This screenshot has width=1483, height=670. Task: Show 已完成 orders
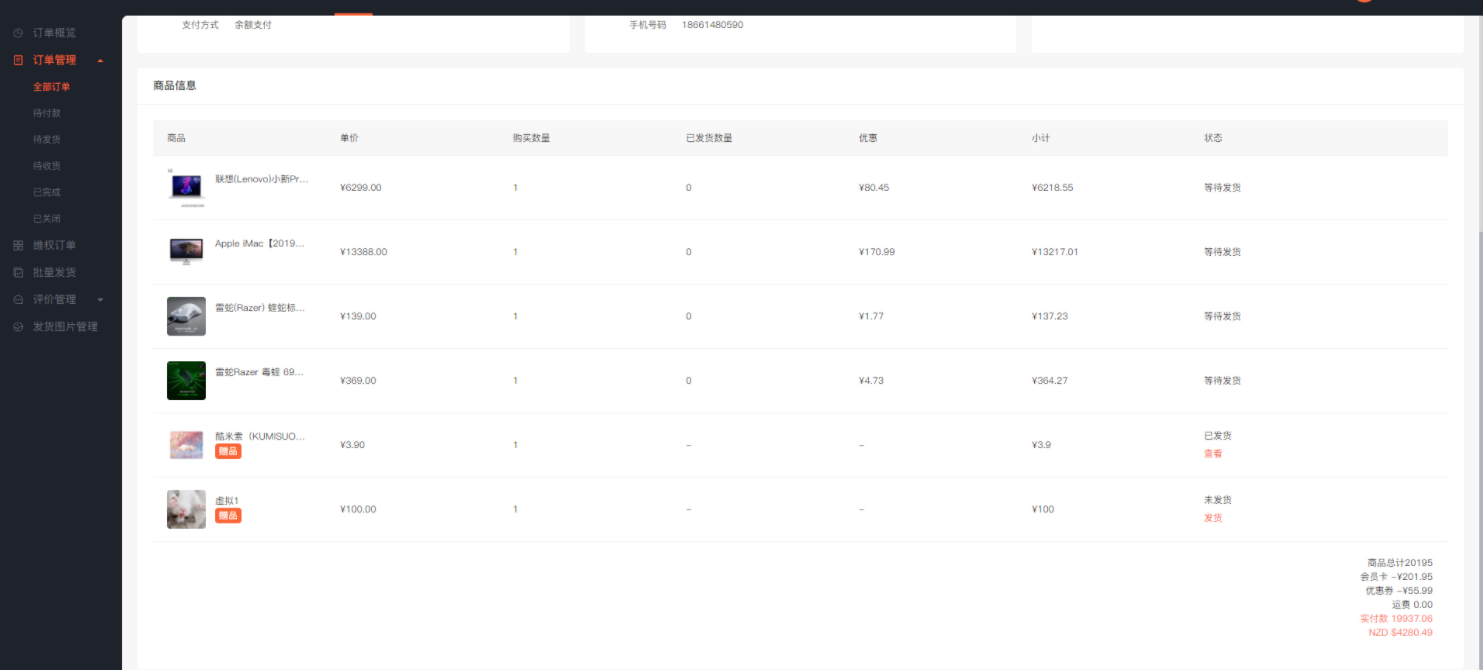[47, 192]
